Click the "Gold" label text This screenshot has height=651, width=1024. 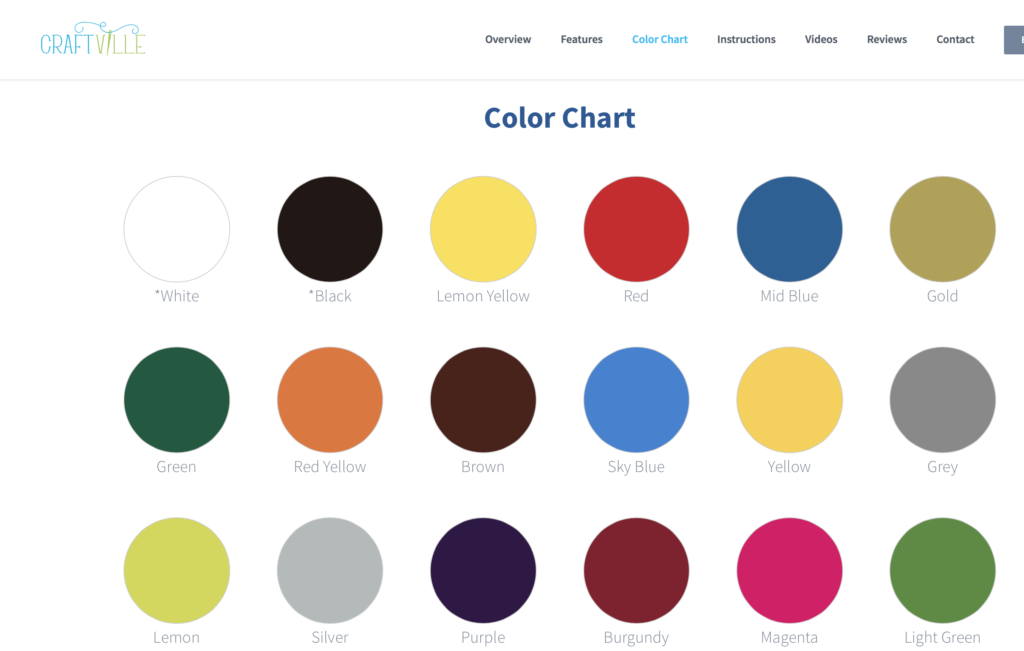pyautogui.click(x=942, y=296)
